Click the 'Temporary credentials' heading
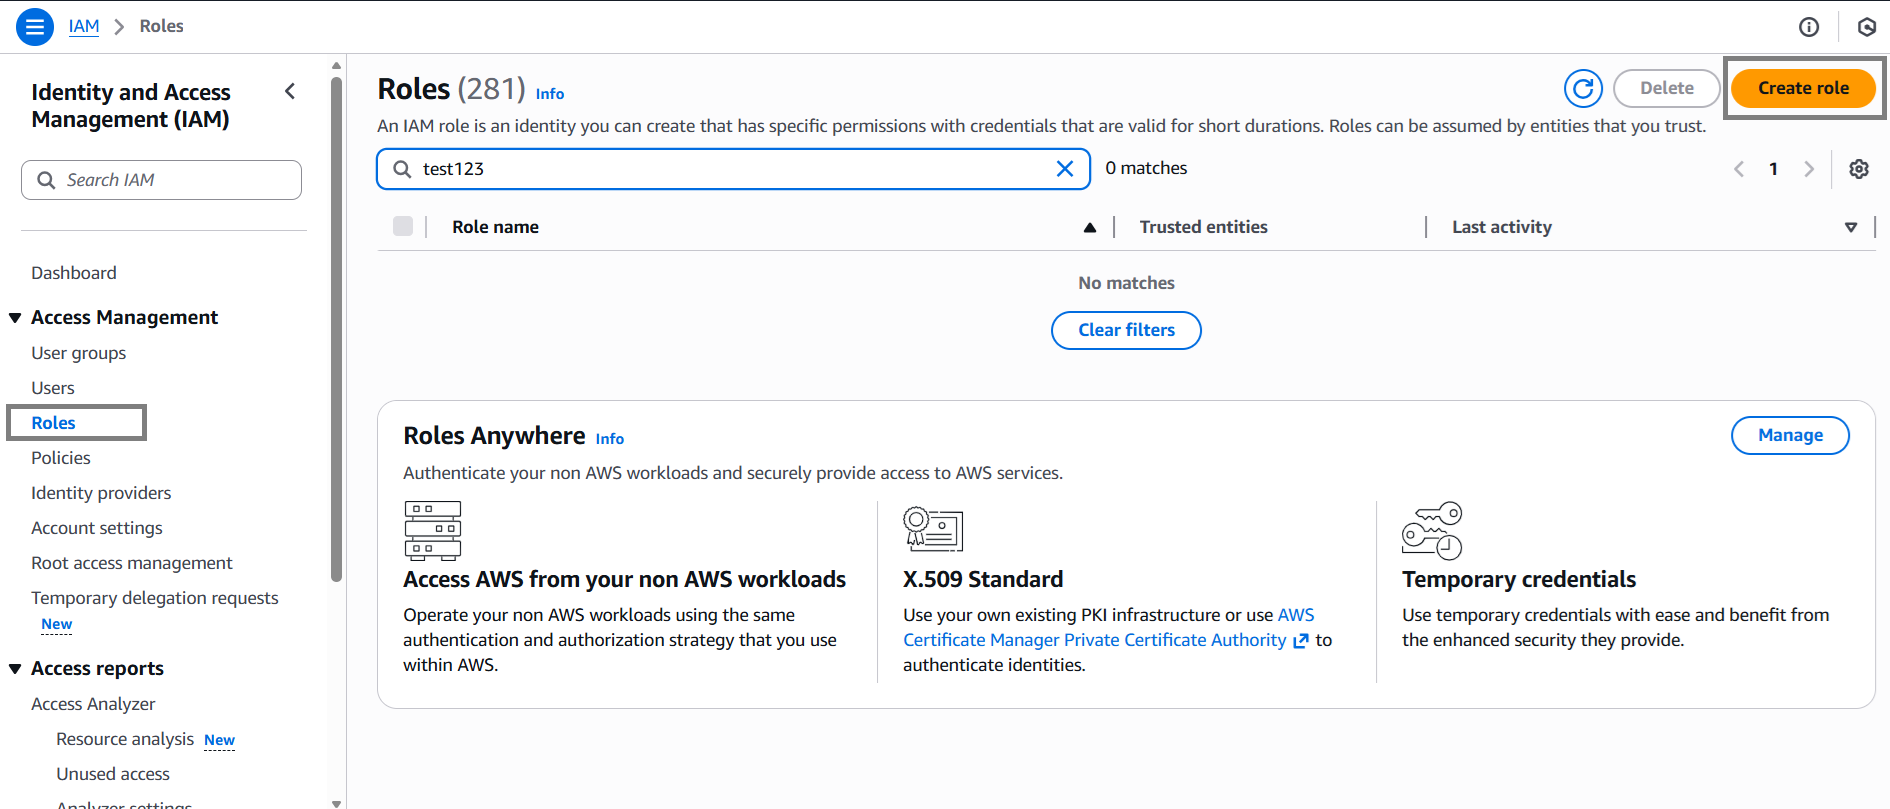The image size is (1890, 809). [1519, 580]
